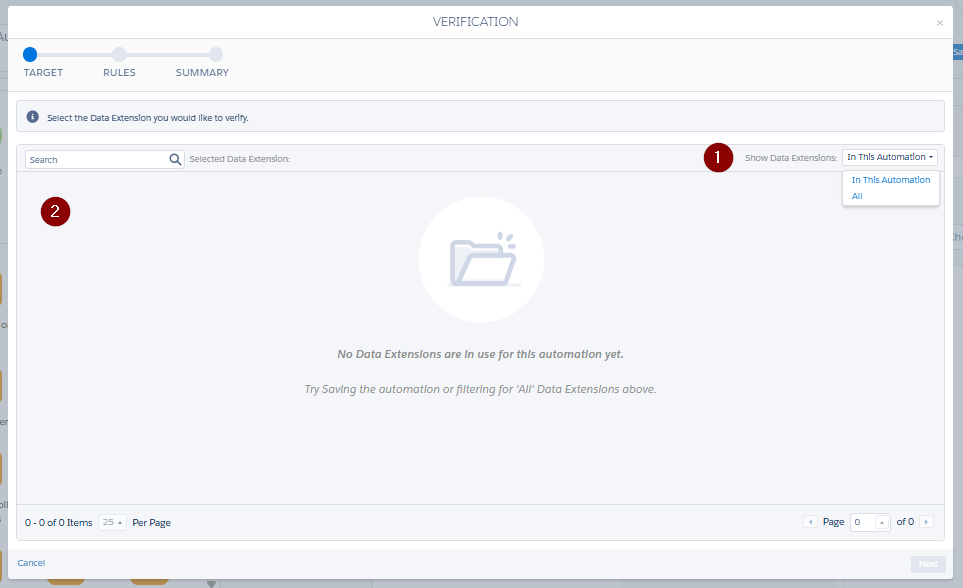This screenshot has width=963, height=588.
Task: Click the page number stepper arrow
Action: [x=882, y=522]
